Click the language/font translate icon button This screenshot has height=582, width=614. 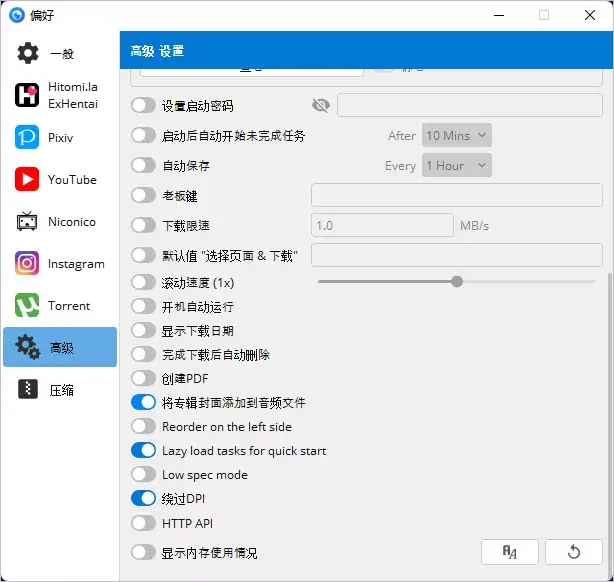pyautogui.click(x=509, y=552)
